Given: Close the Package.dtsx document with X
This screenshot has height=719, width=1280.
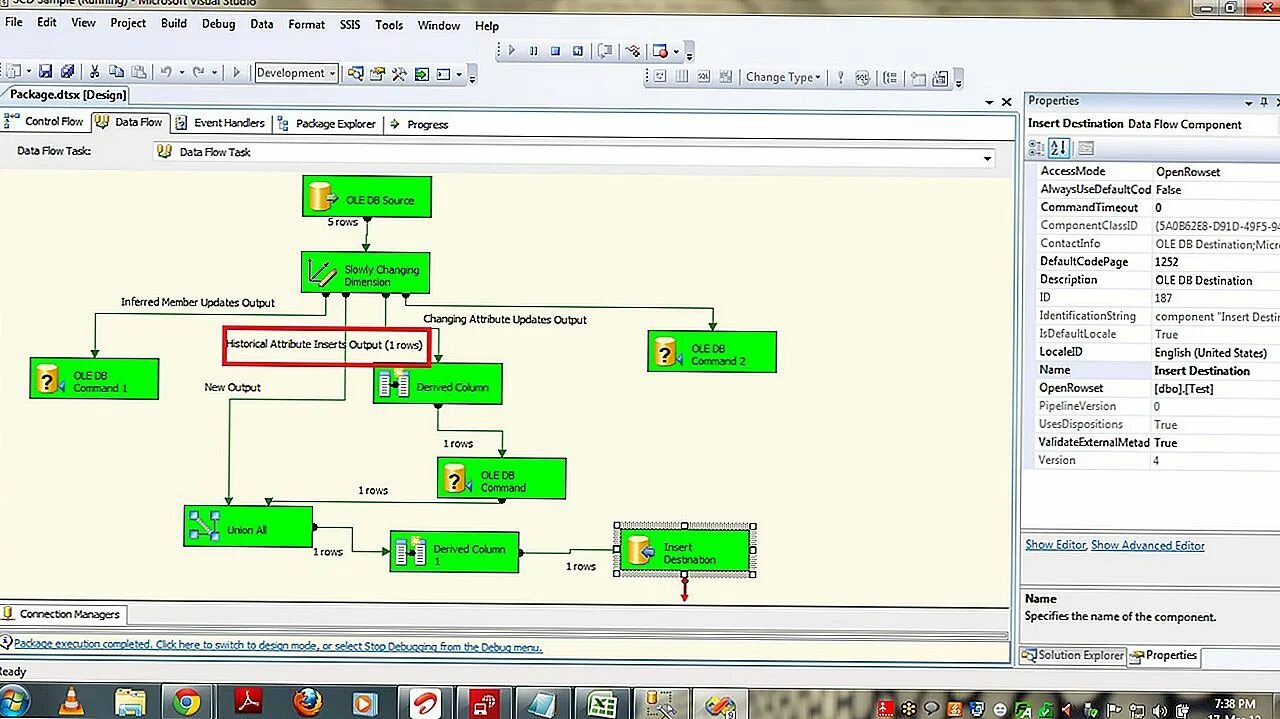Looking at the screenshot, I should (x=1006, y=101).
